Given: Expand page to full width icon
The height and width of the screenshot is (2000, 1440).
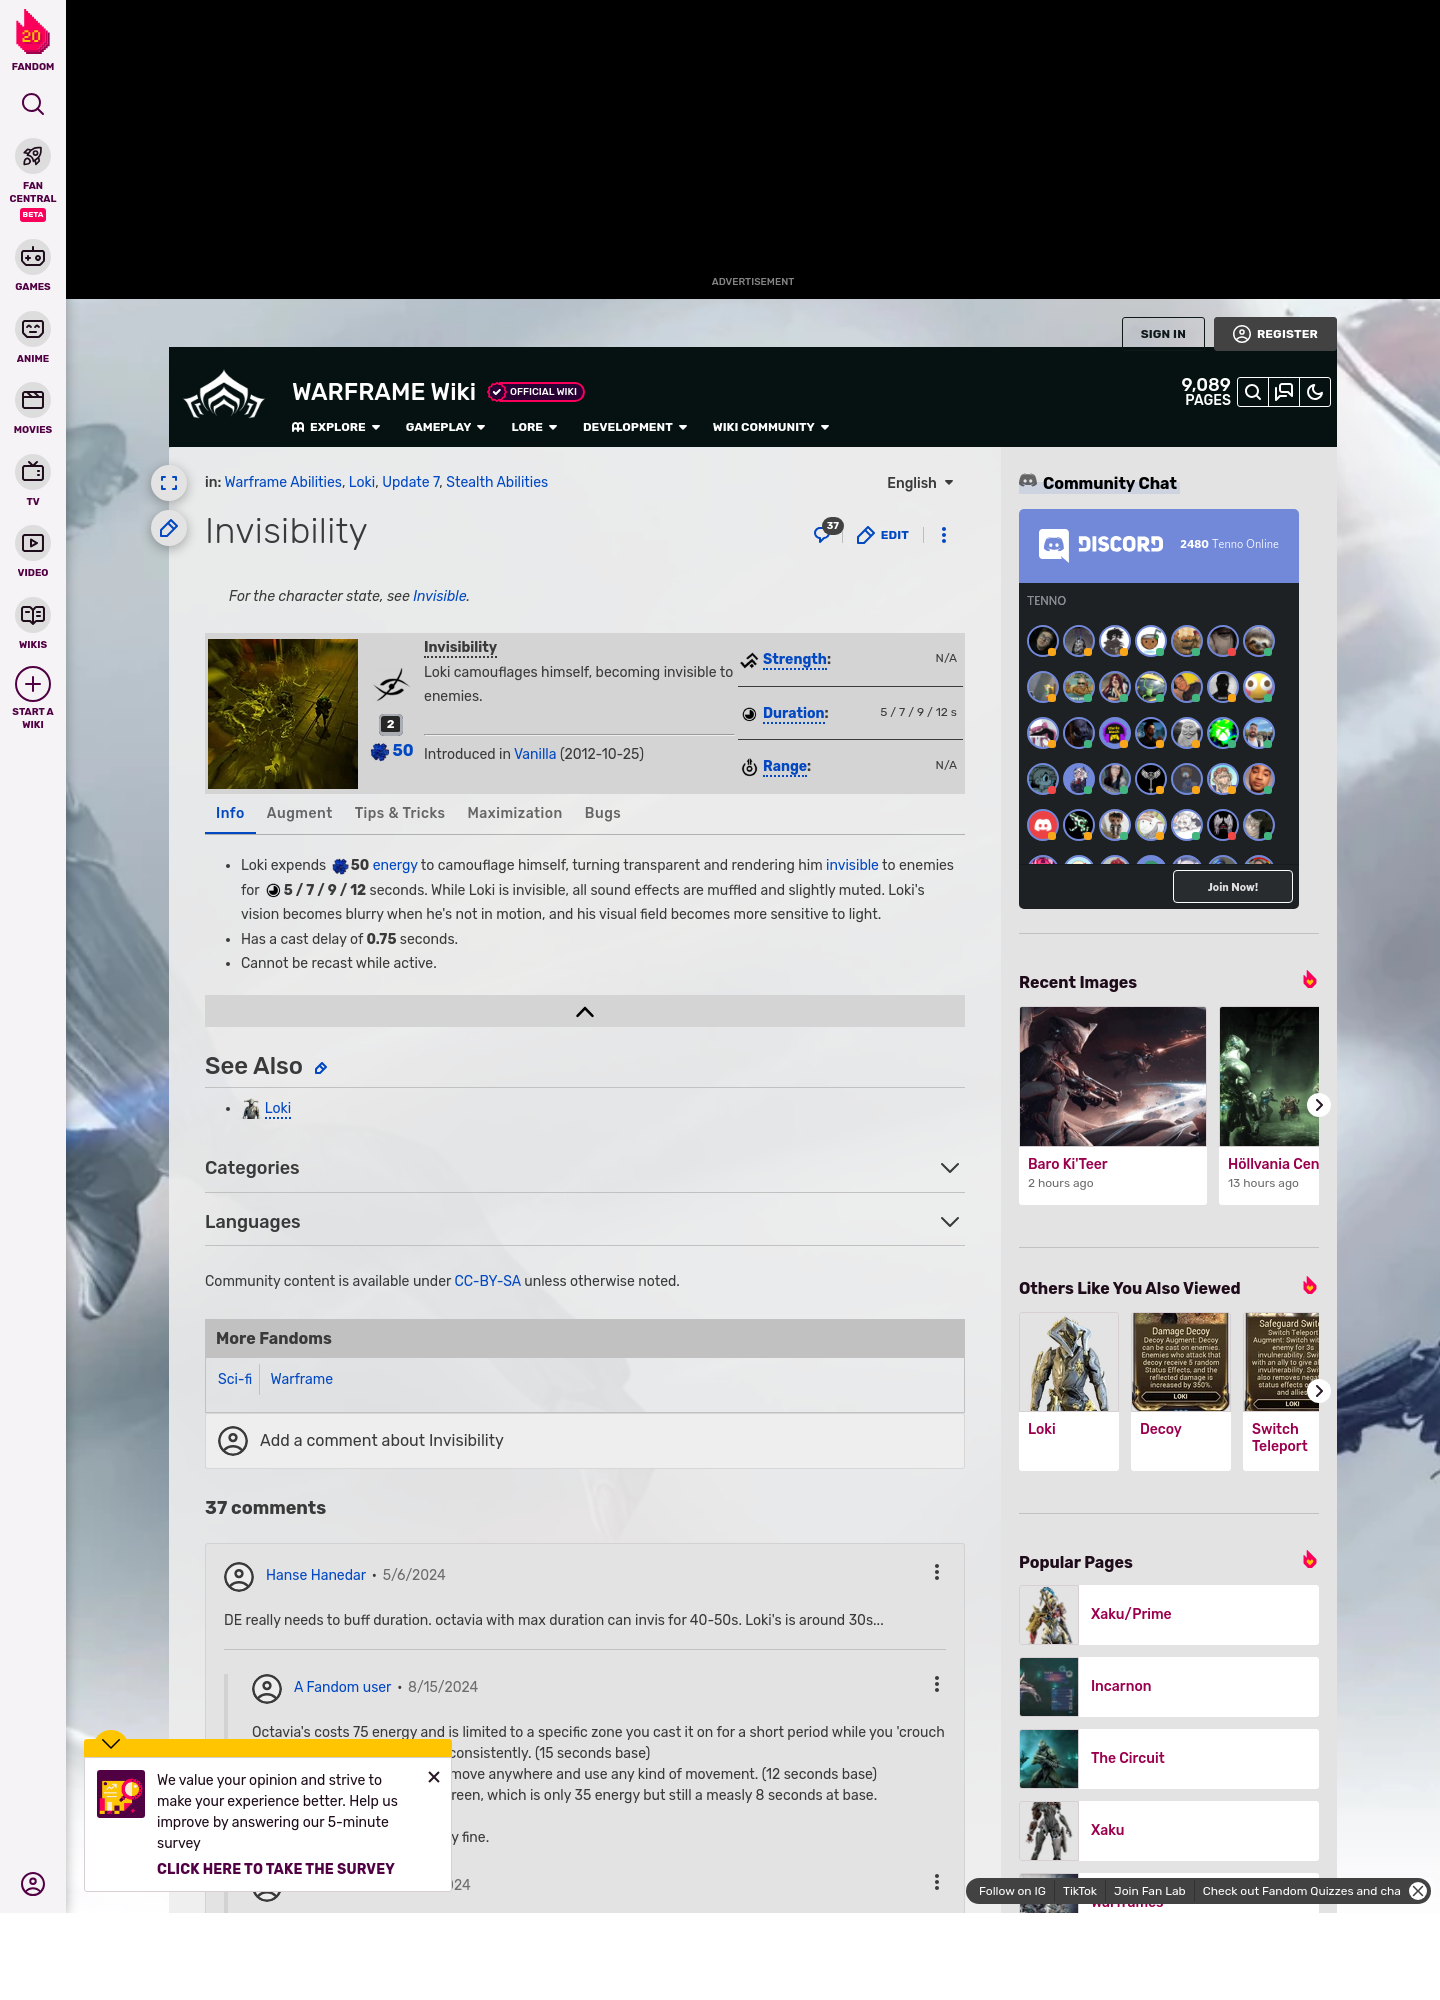Looking at the screenshot, I should coord(169,483).
